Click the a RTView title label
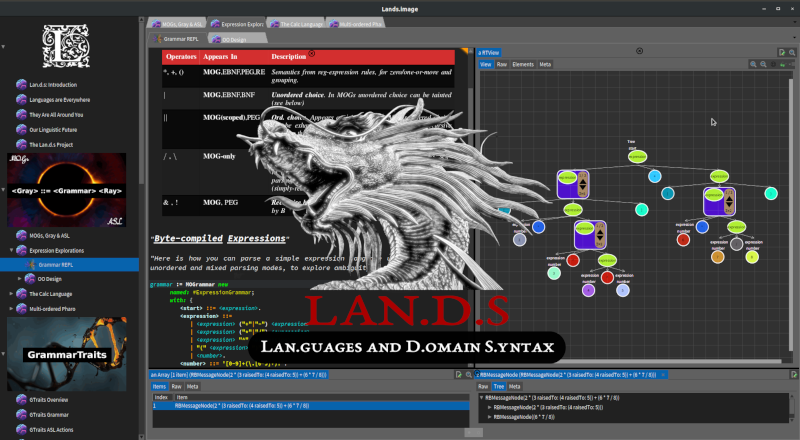Viewport: 800px width, 440px height. point(489,52)
